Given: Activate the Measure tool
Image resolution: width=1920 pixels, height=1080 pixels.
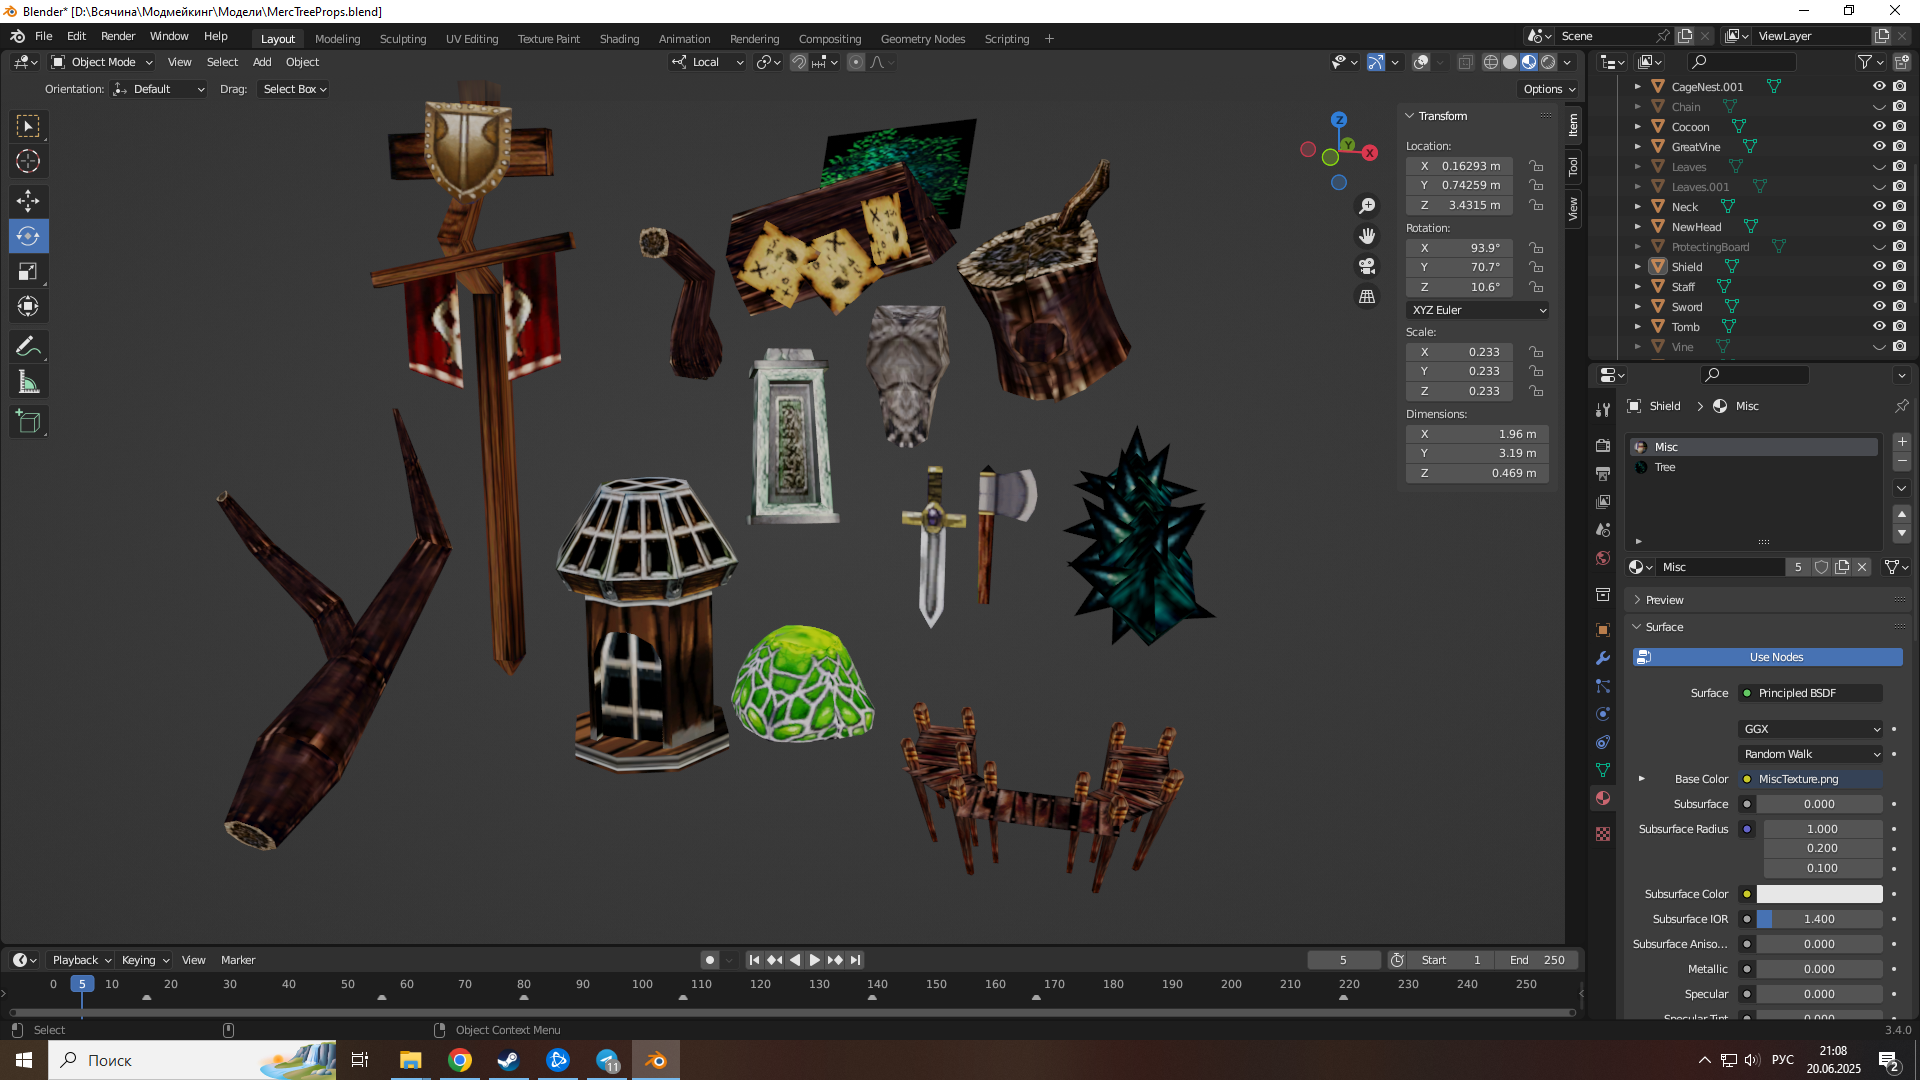Looking at the screenshot, I should [28, 382].
